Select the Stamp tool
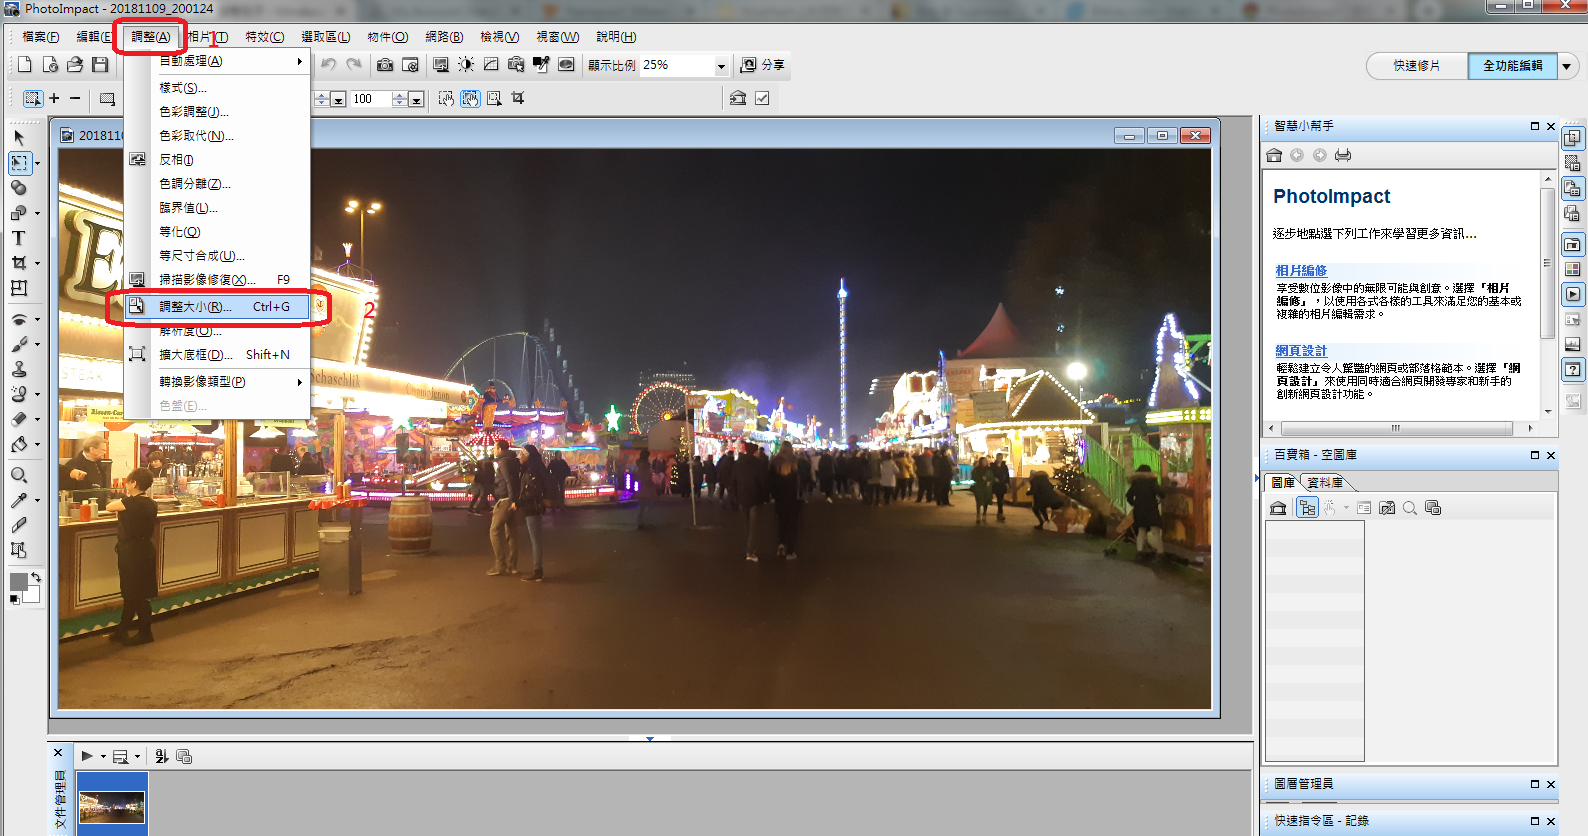The image size is (1588, 836). [x=18, y=369]
